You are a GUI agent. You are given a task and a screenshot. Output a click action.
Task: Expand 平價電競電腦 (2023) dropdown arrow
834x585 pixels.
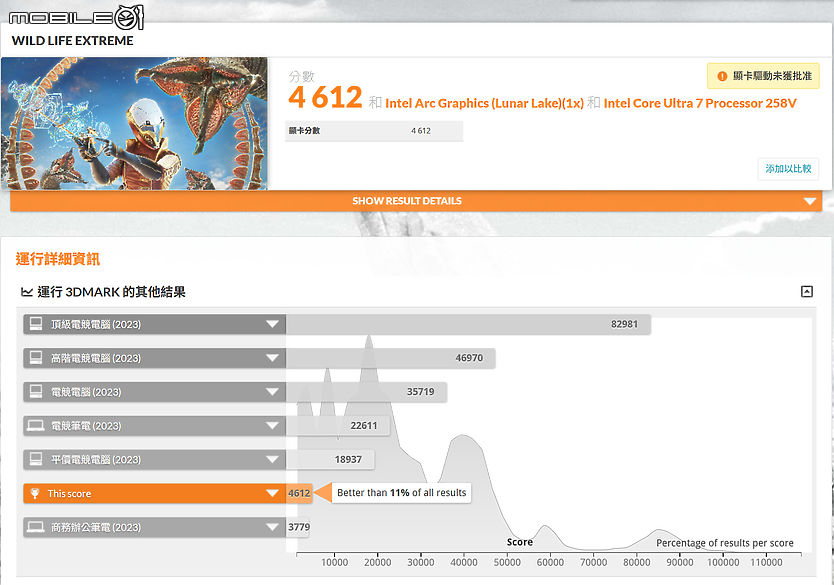tap(272, 459)
